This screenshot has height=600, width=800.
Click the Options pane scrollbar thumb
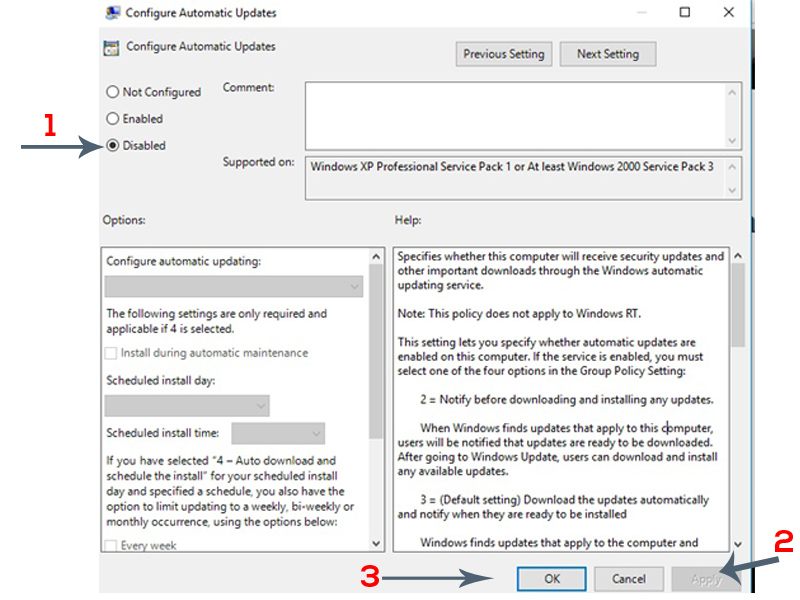(x=376, y=352)
